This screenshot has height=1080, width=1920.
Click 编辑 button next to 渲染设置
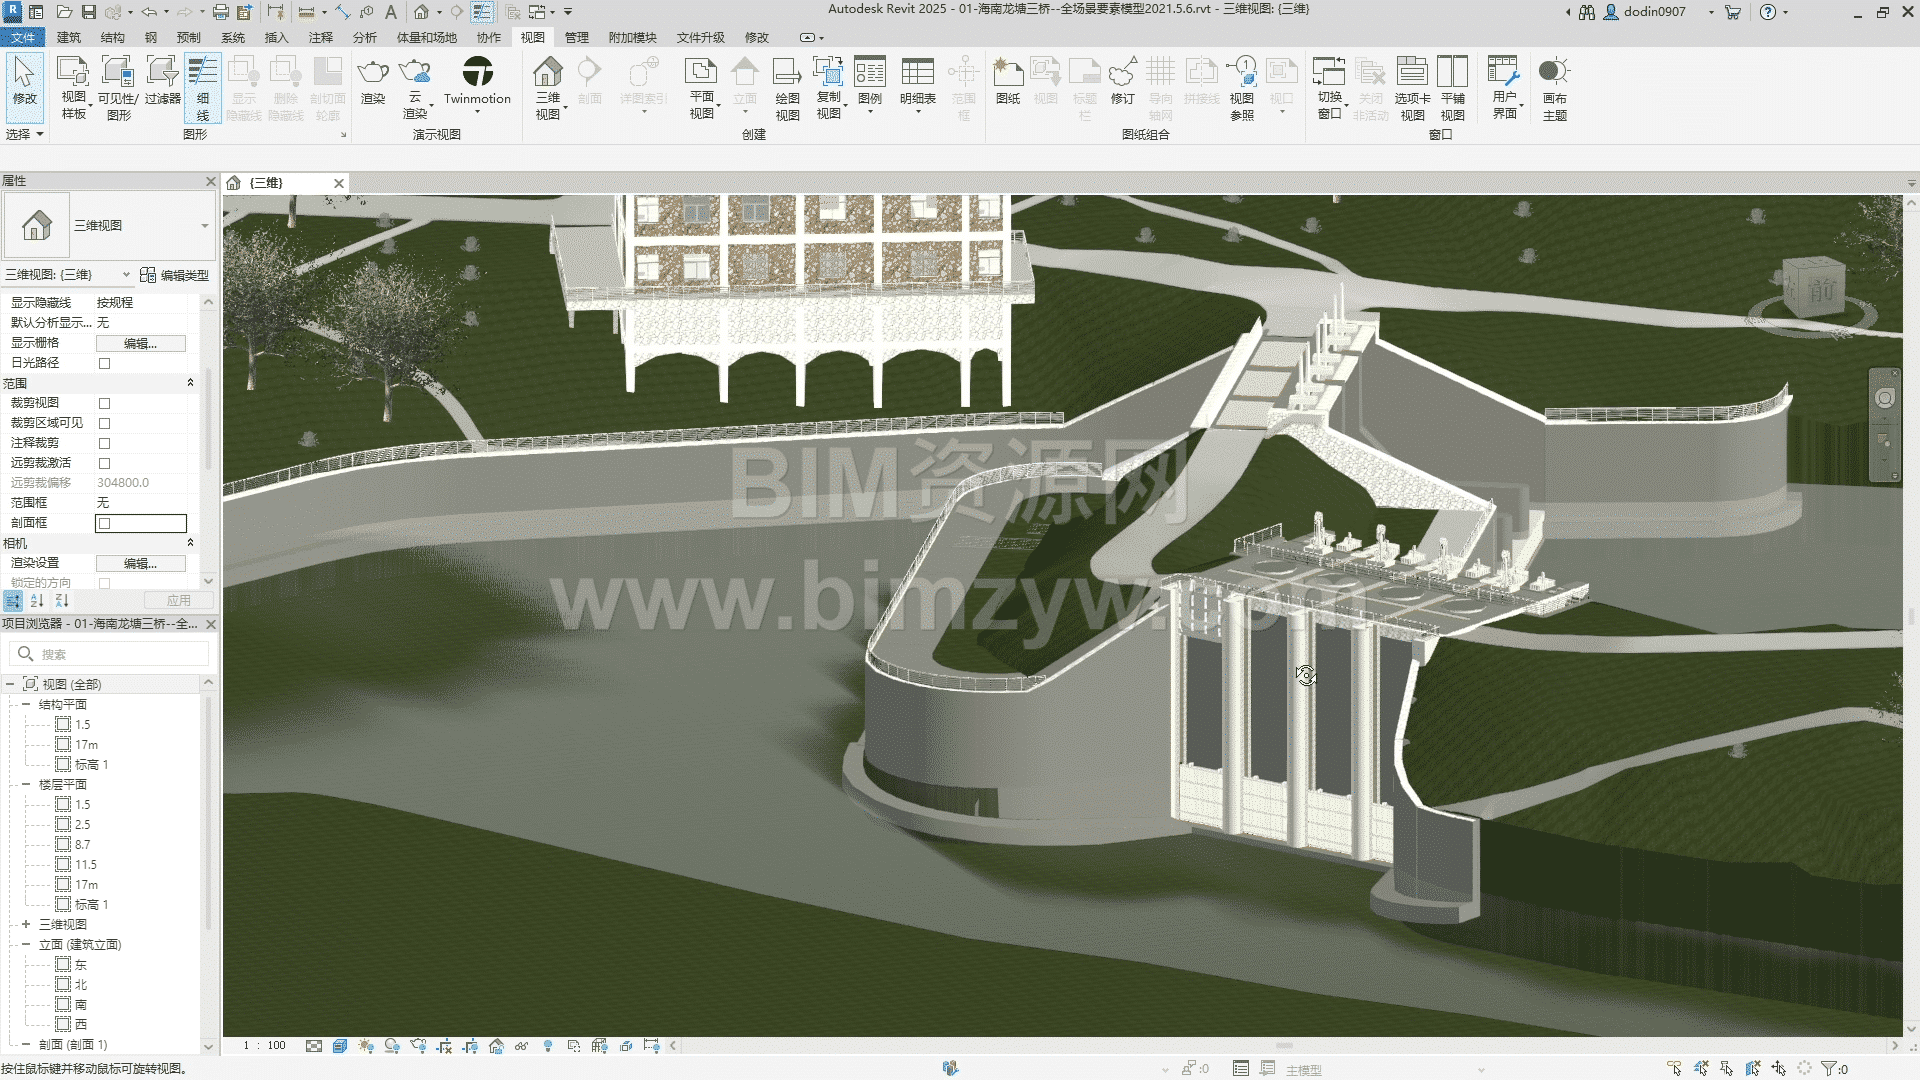(140, 563)
